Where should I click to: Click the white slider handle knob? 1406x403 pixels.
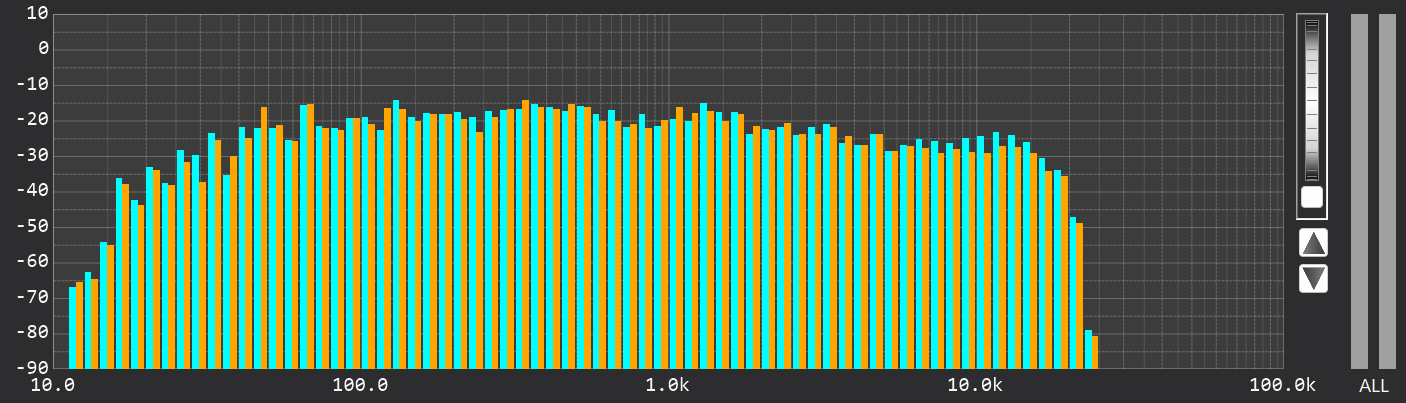1312,196
